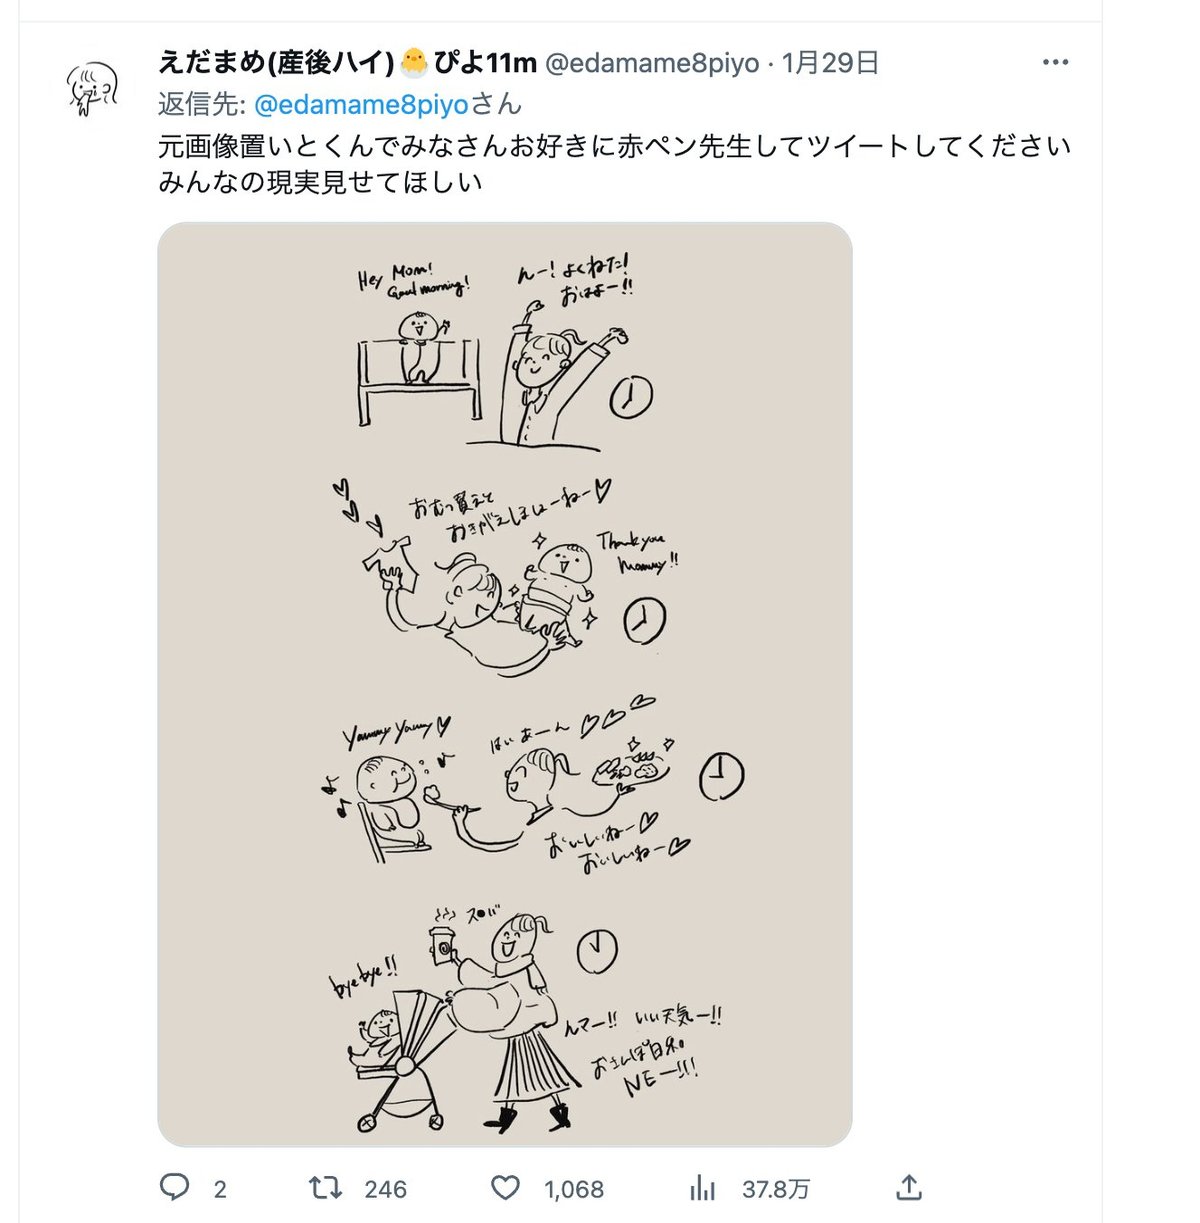Click the tweet text starting with 元画像置いとくんで

(614, 147)
